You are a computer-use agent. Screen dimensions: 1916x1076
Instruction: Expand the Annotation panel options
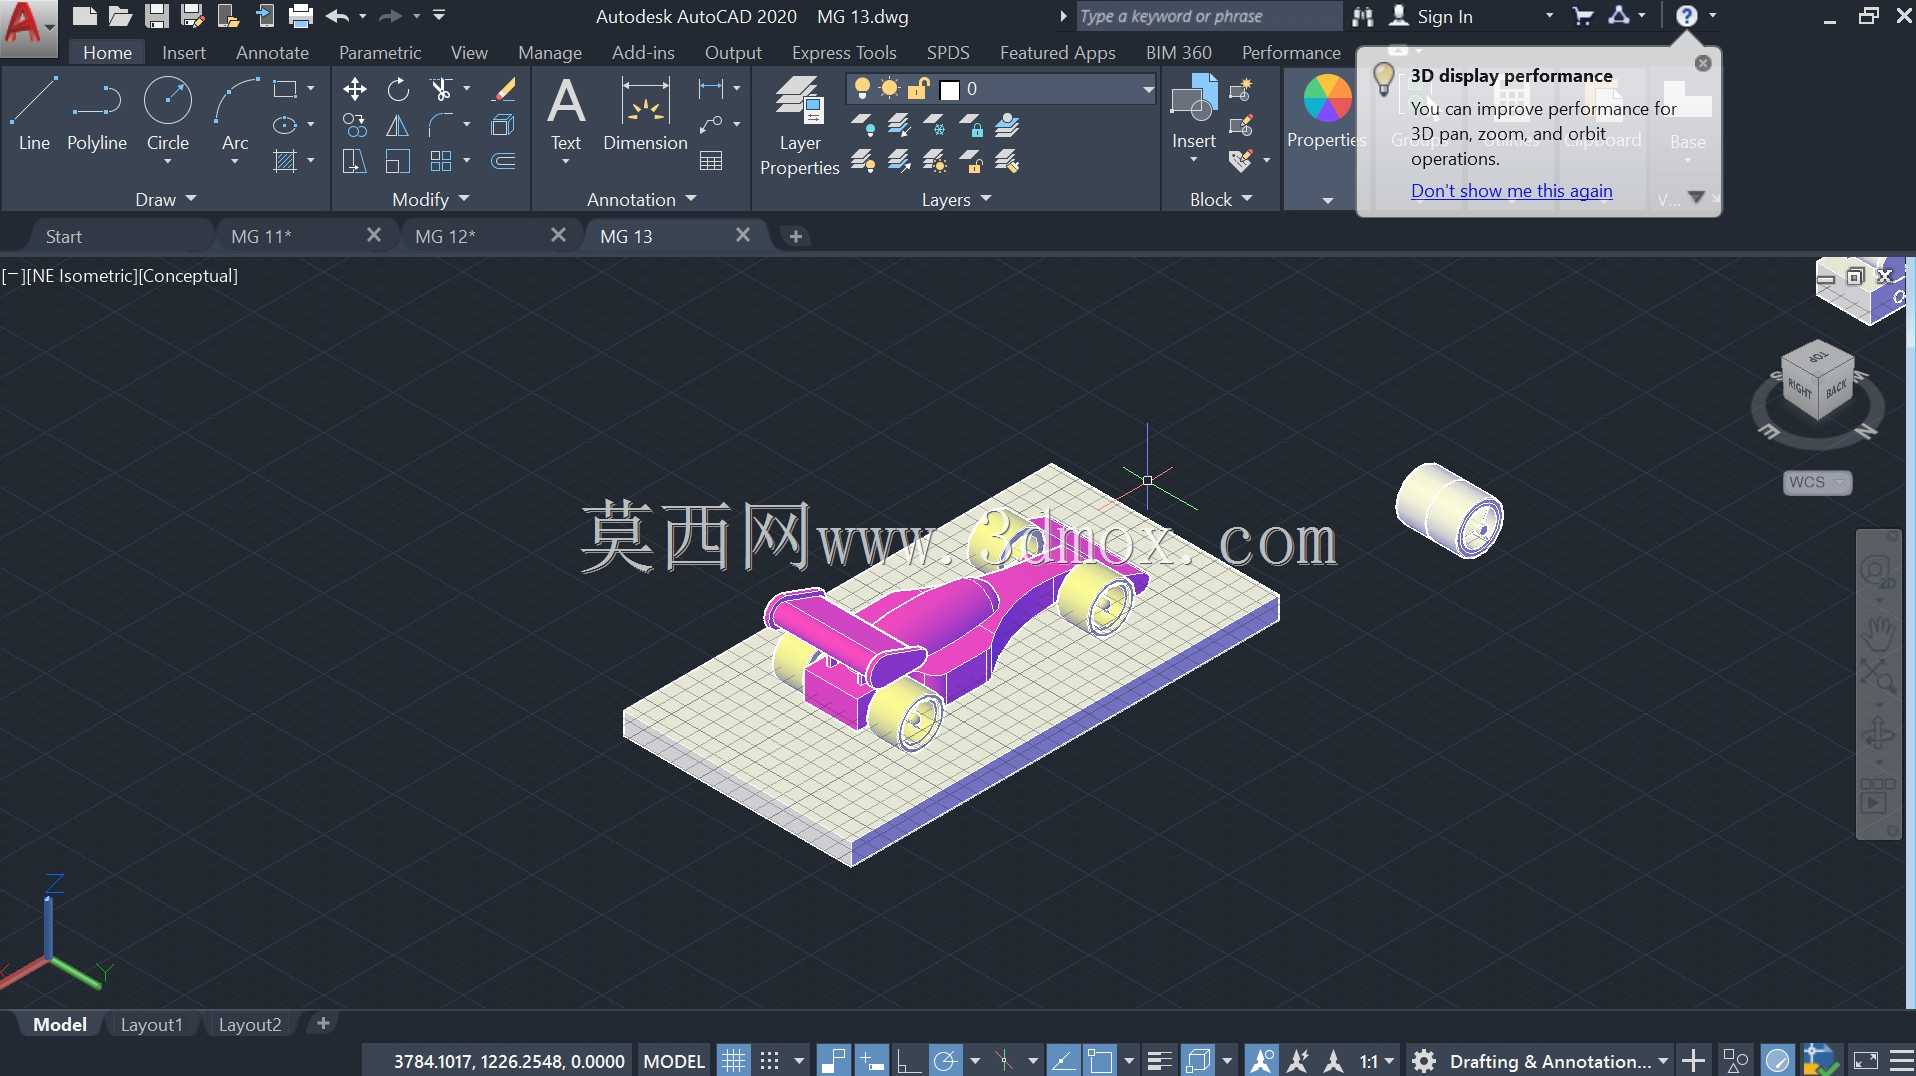641,199
